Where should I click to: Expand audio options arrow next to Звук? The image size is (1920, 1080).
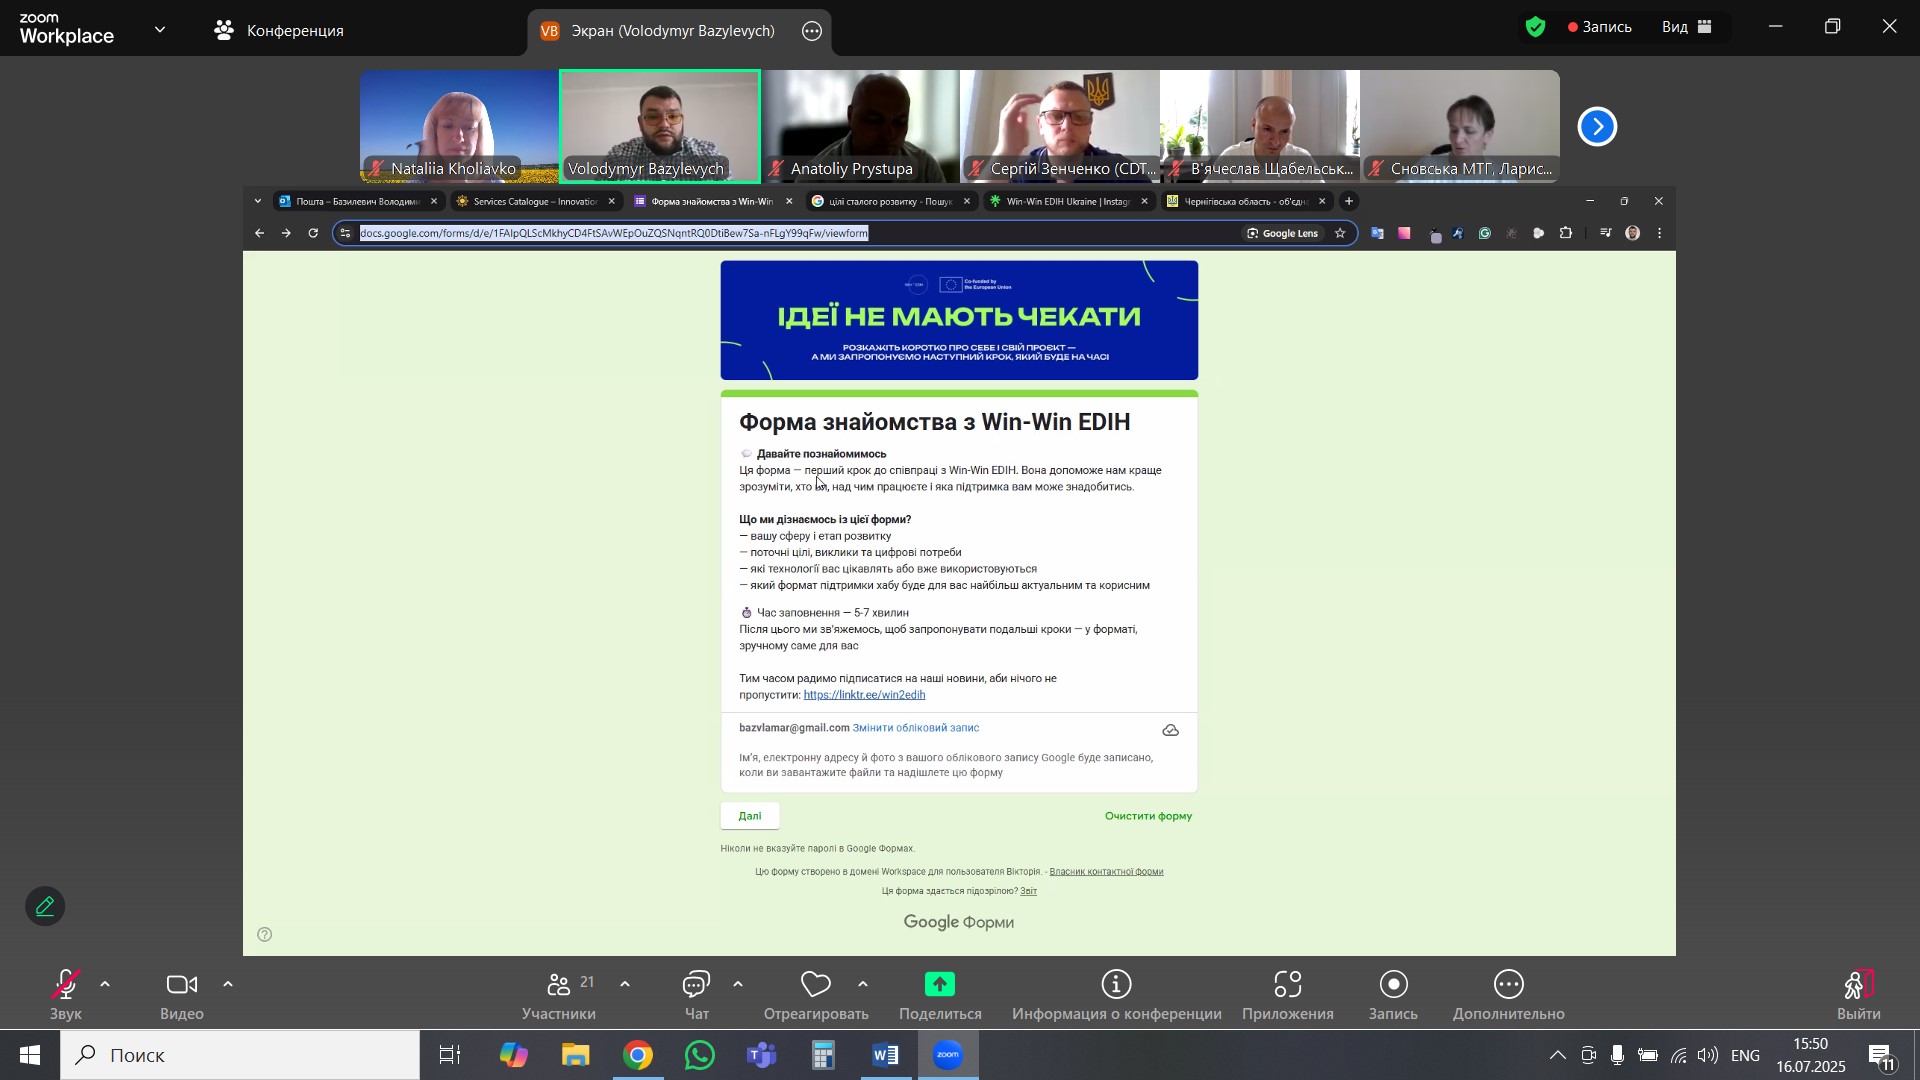(105, 986)
